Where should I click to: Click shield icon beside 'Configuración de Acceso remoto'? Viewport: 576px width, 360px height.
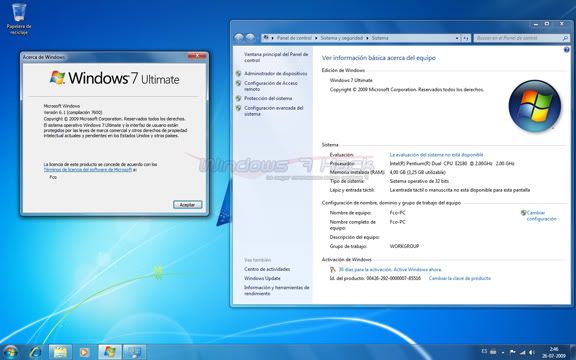238,83
